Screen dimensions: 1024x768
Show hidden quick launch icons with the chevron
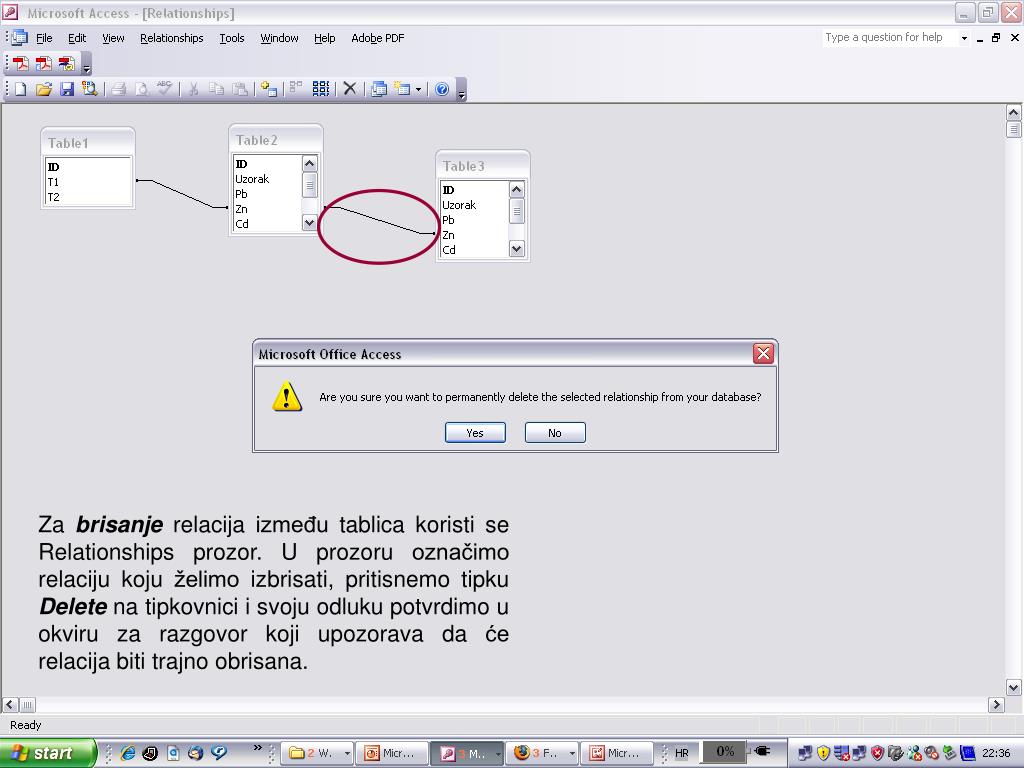257,748
